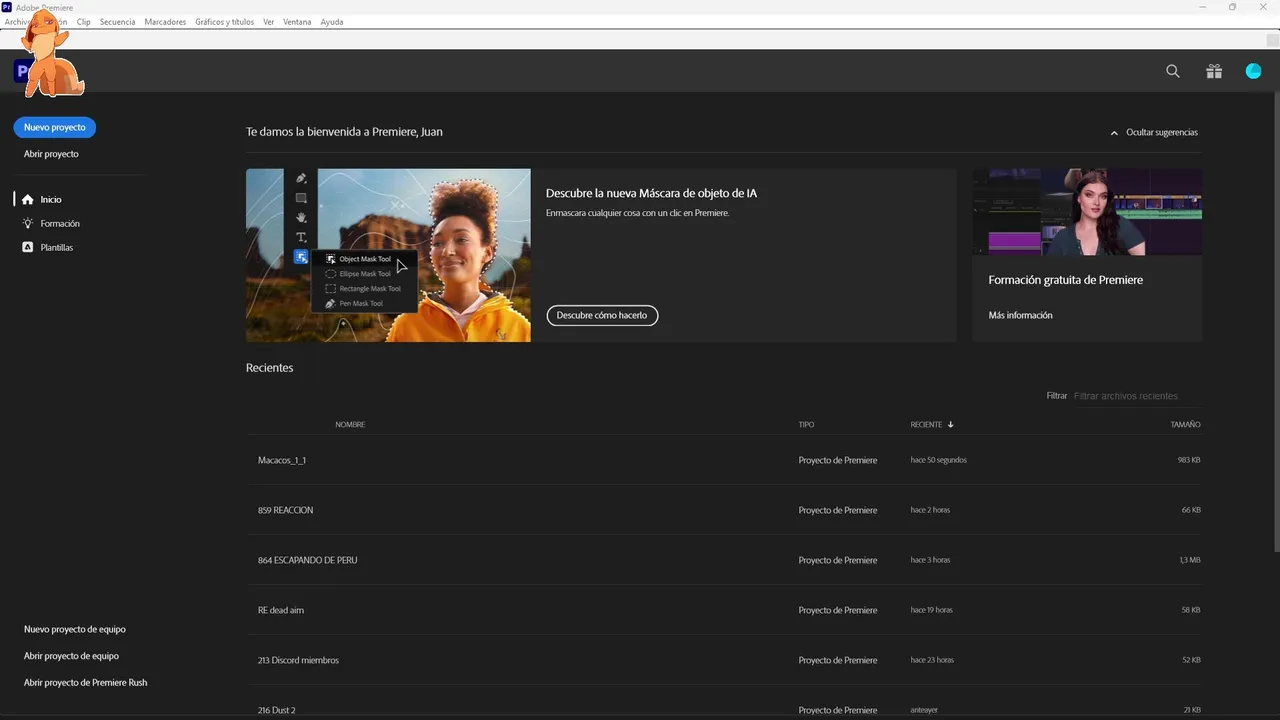Click Abrir proyecto de equipo
Screen dimensions: 1280x720
[x=71, y=656]
